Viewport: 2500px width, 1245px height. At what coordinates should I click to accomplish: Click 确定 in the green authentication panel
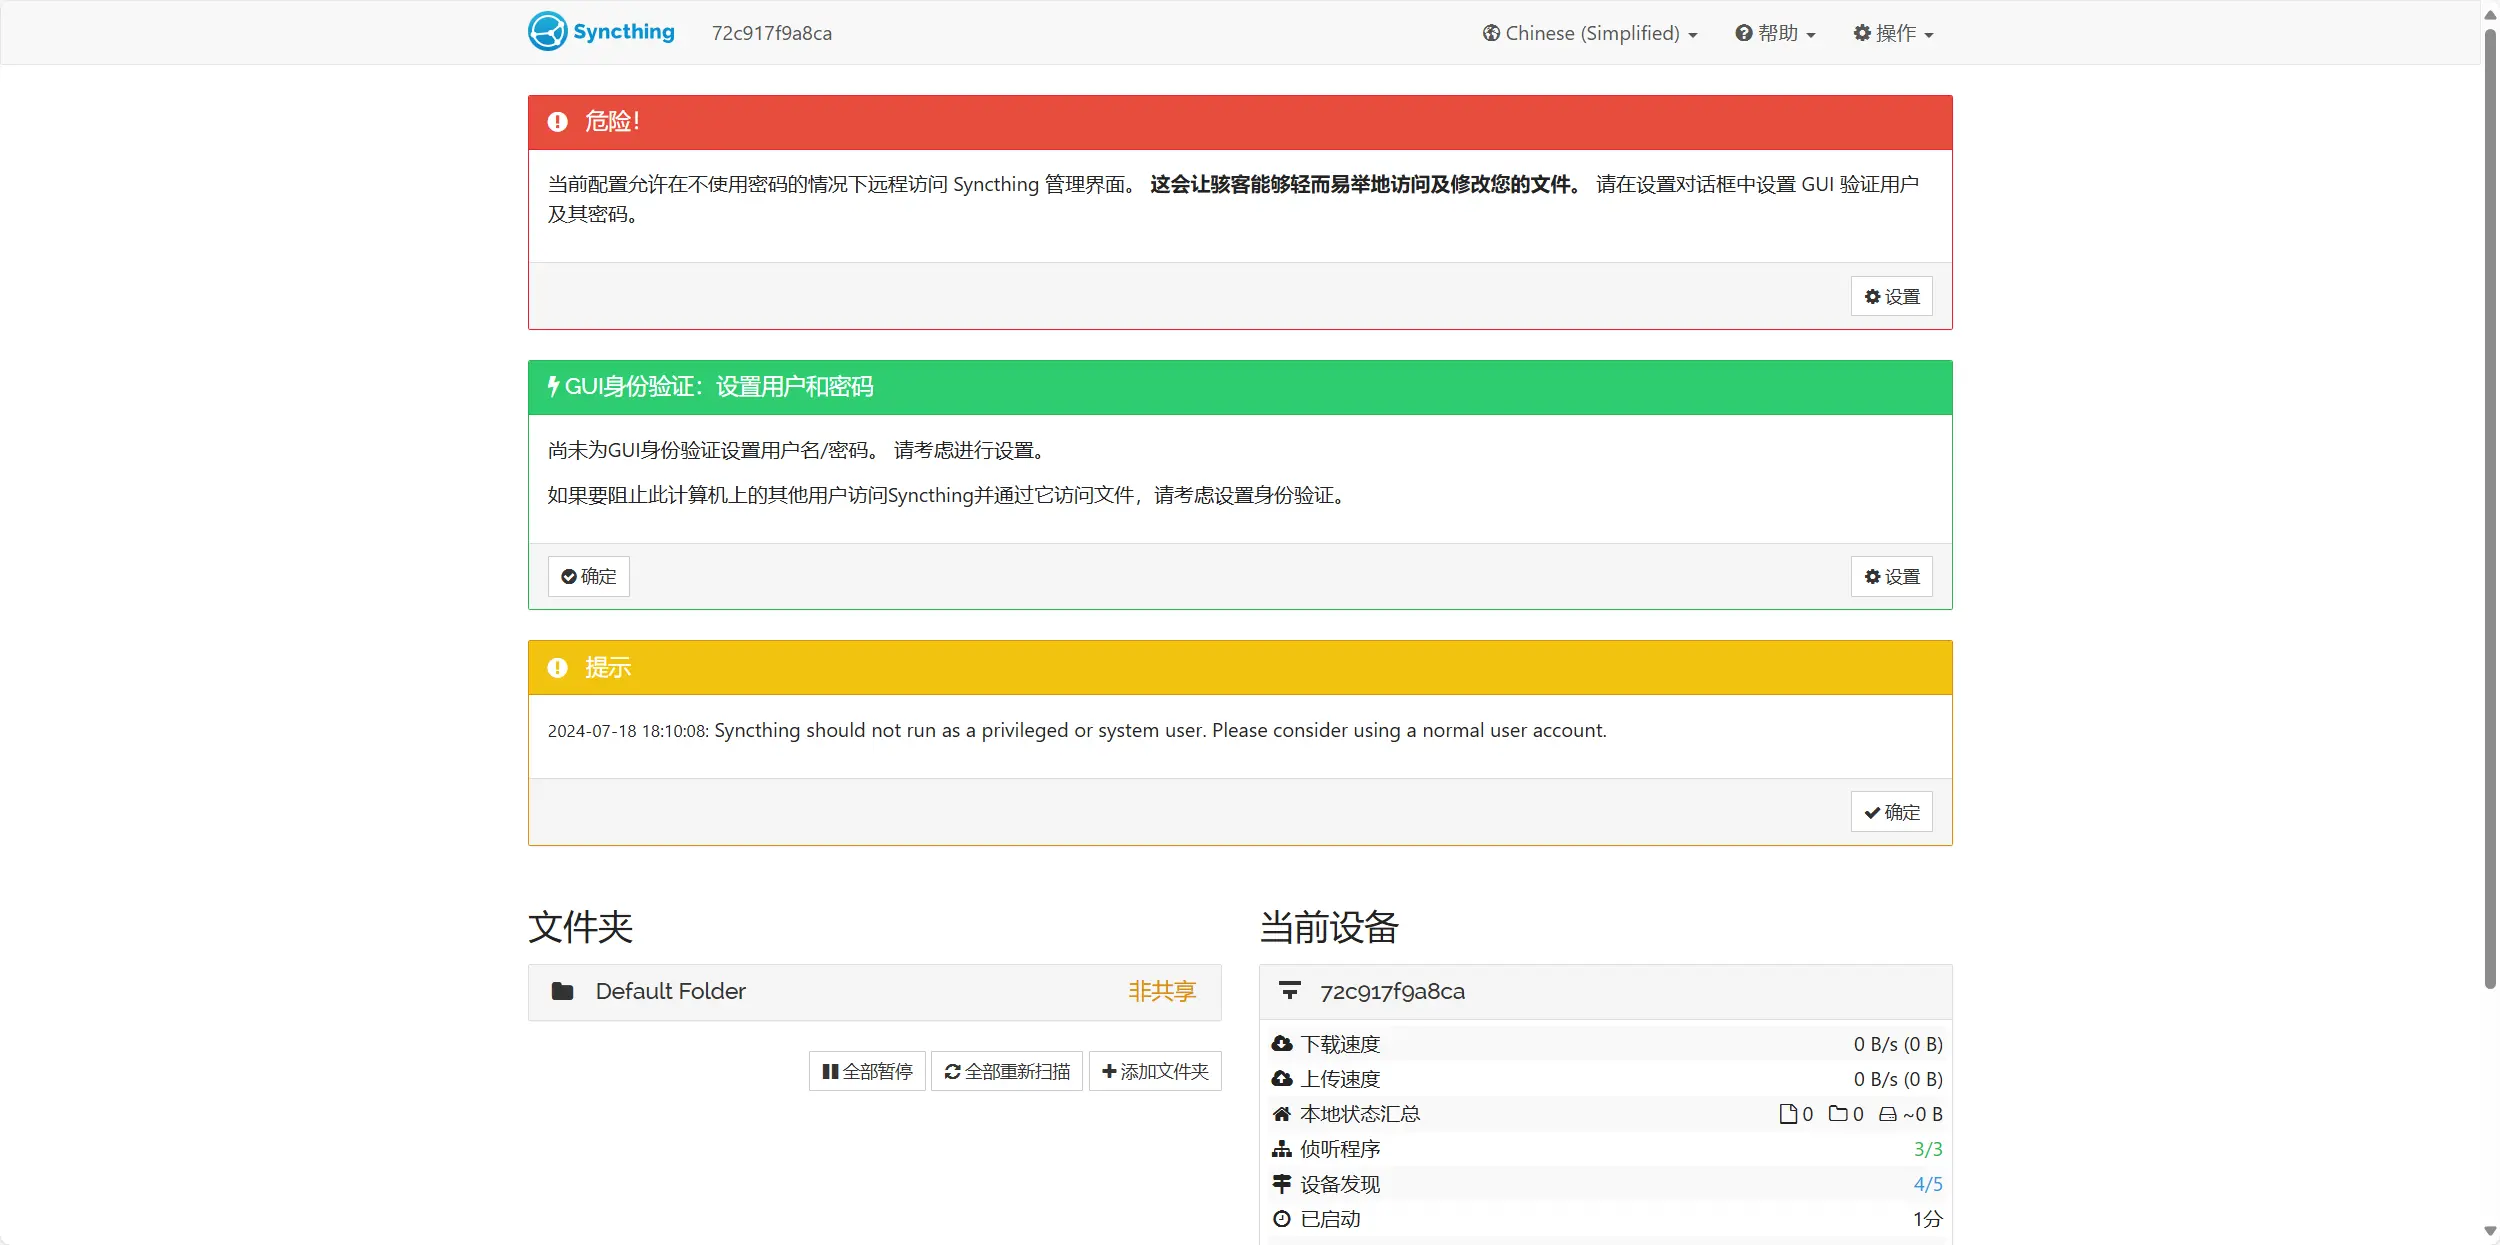point(589,577)
